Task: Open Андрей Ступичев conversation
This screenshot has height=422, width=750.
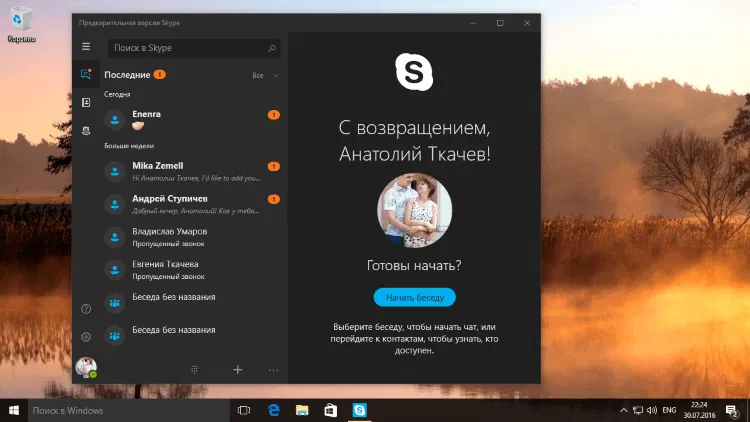Action: coord(192,204)
